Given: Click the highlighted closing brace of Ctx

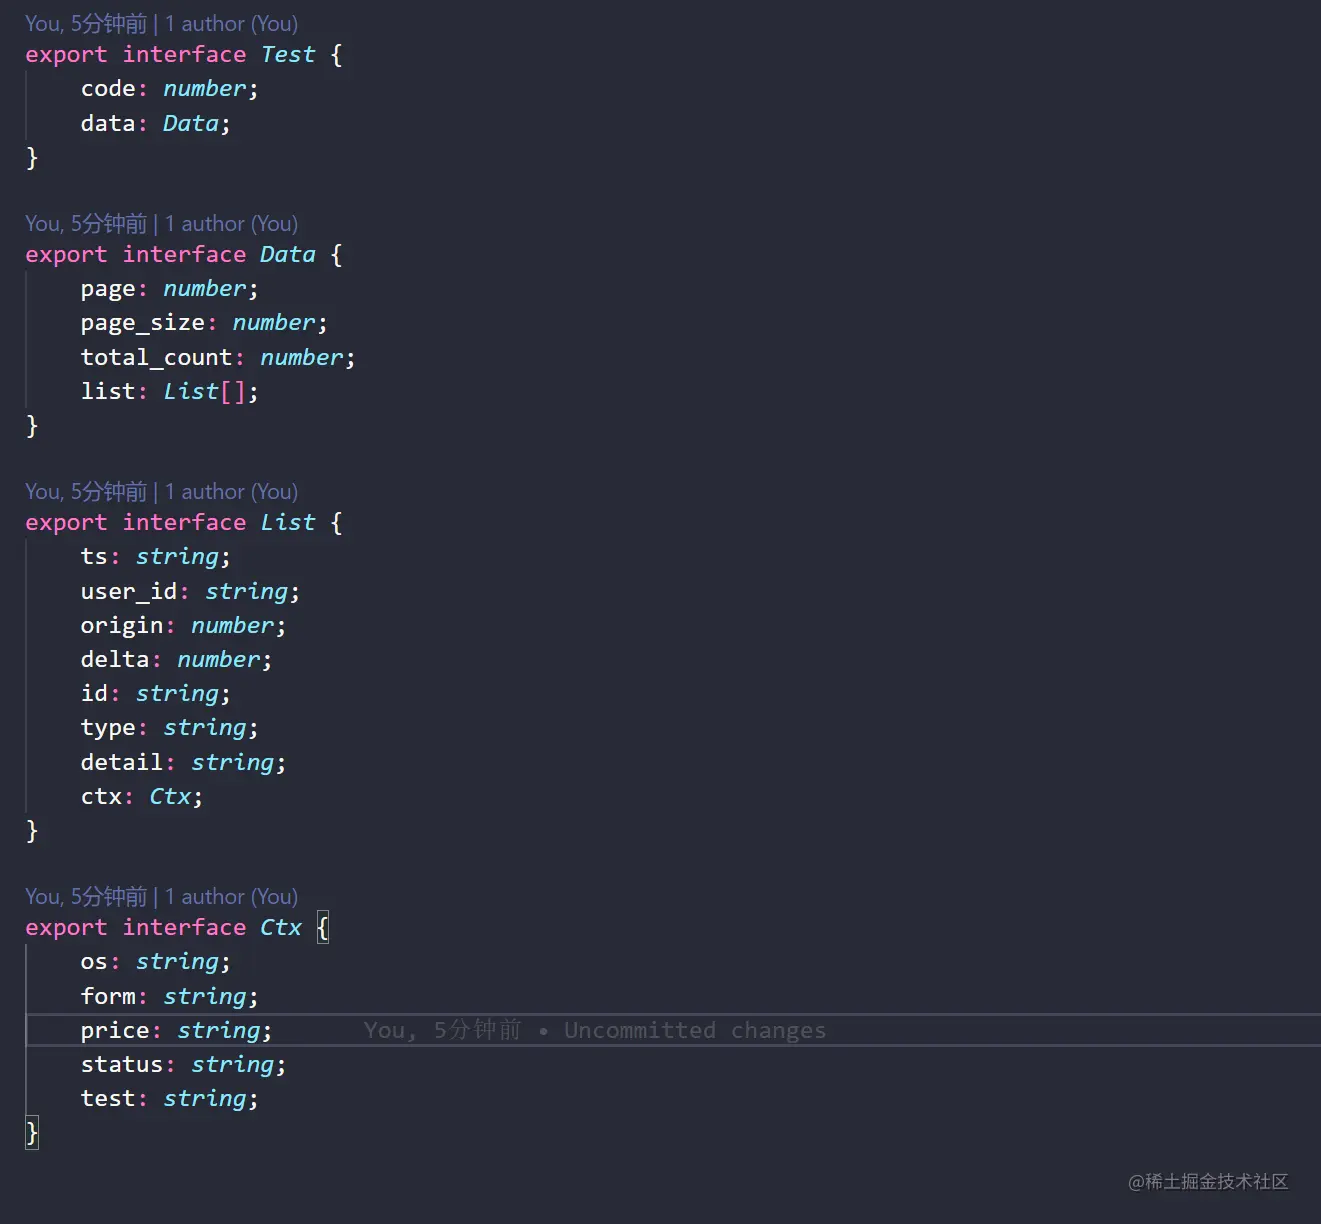Looking at the screenshot, I should pyautogui.click(x=32, y=1133).
